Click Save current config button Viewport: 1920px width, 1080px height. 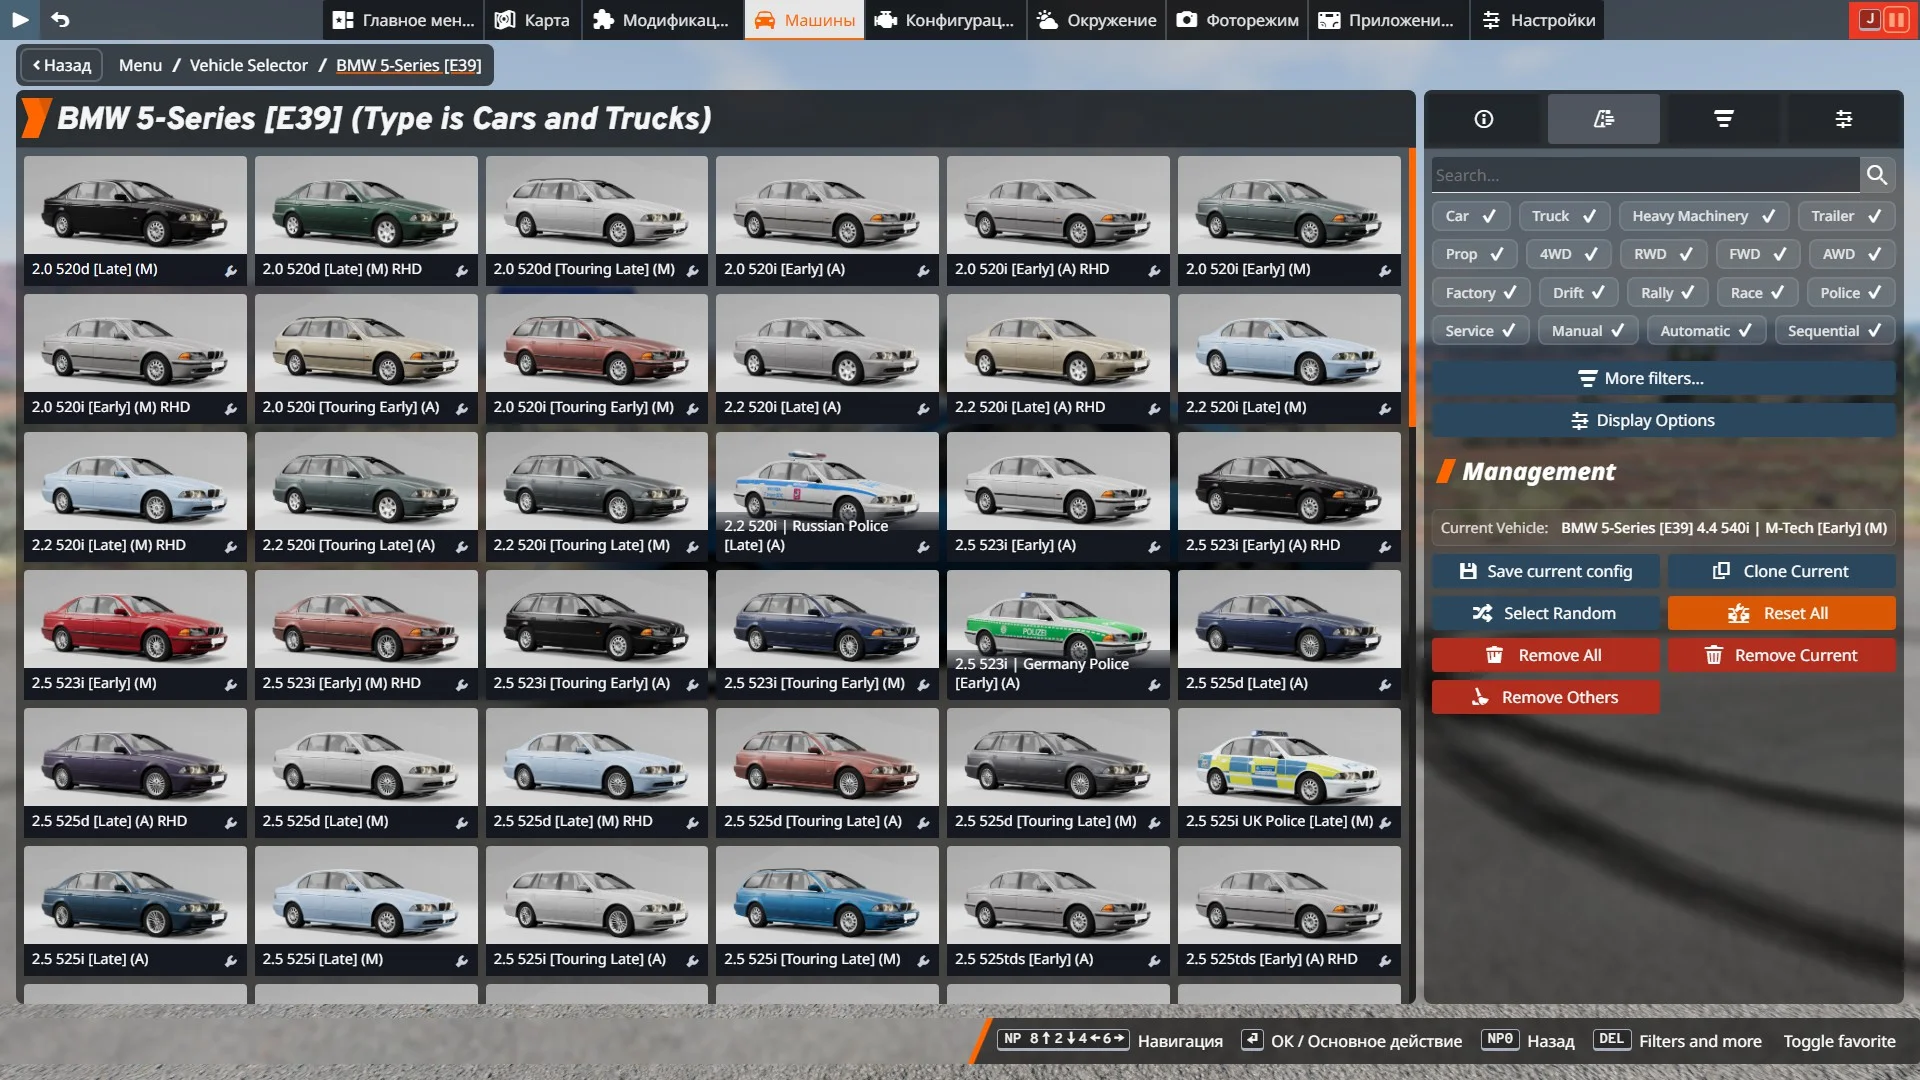[x=1546, y=571]
